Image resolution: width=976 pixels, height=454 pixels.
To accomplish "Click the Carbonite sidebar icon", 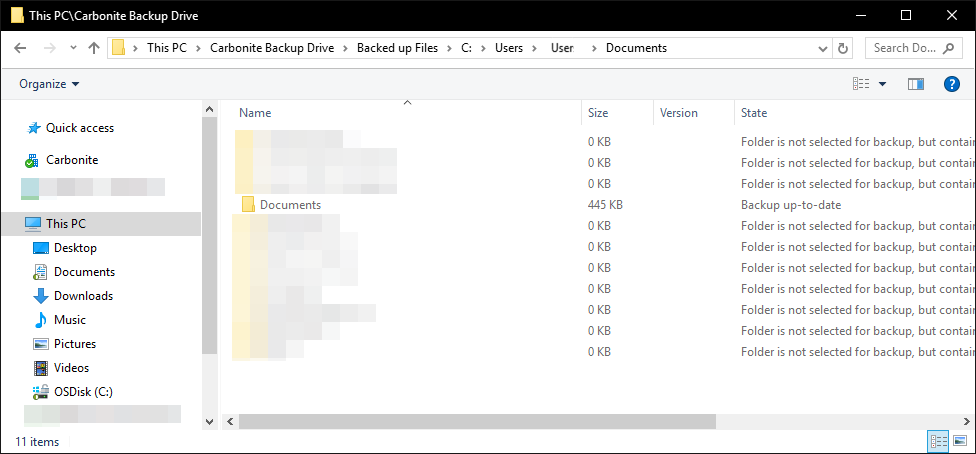I will click(x=32, y=161).
